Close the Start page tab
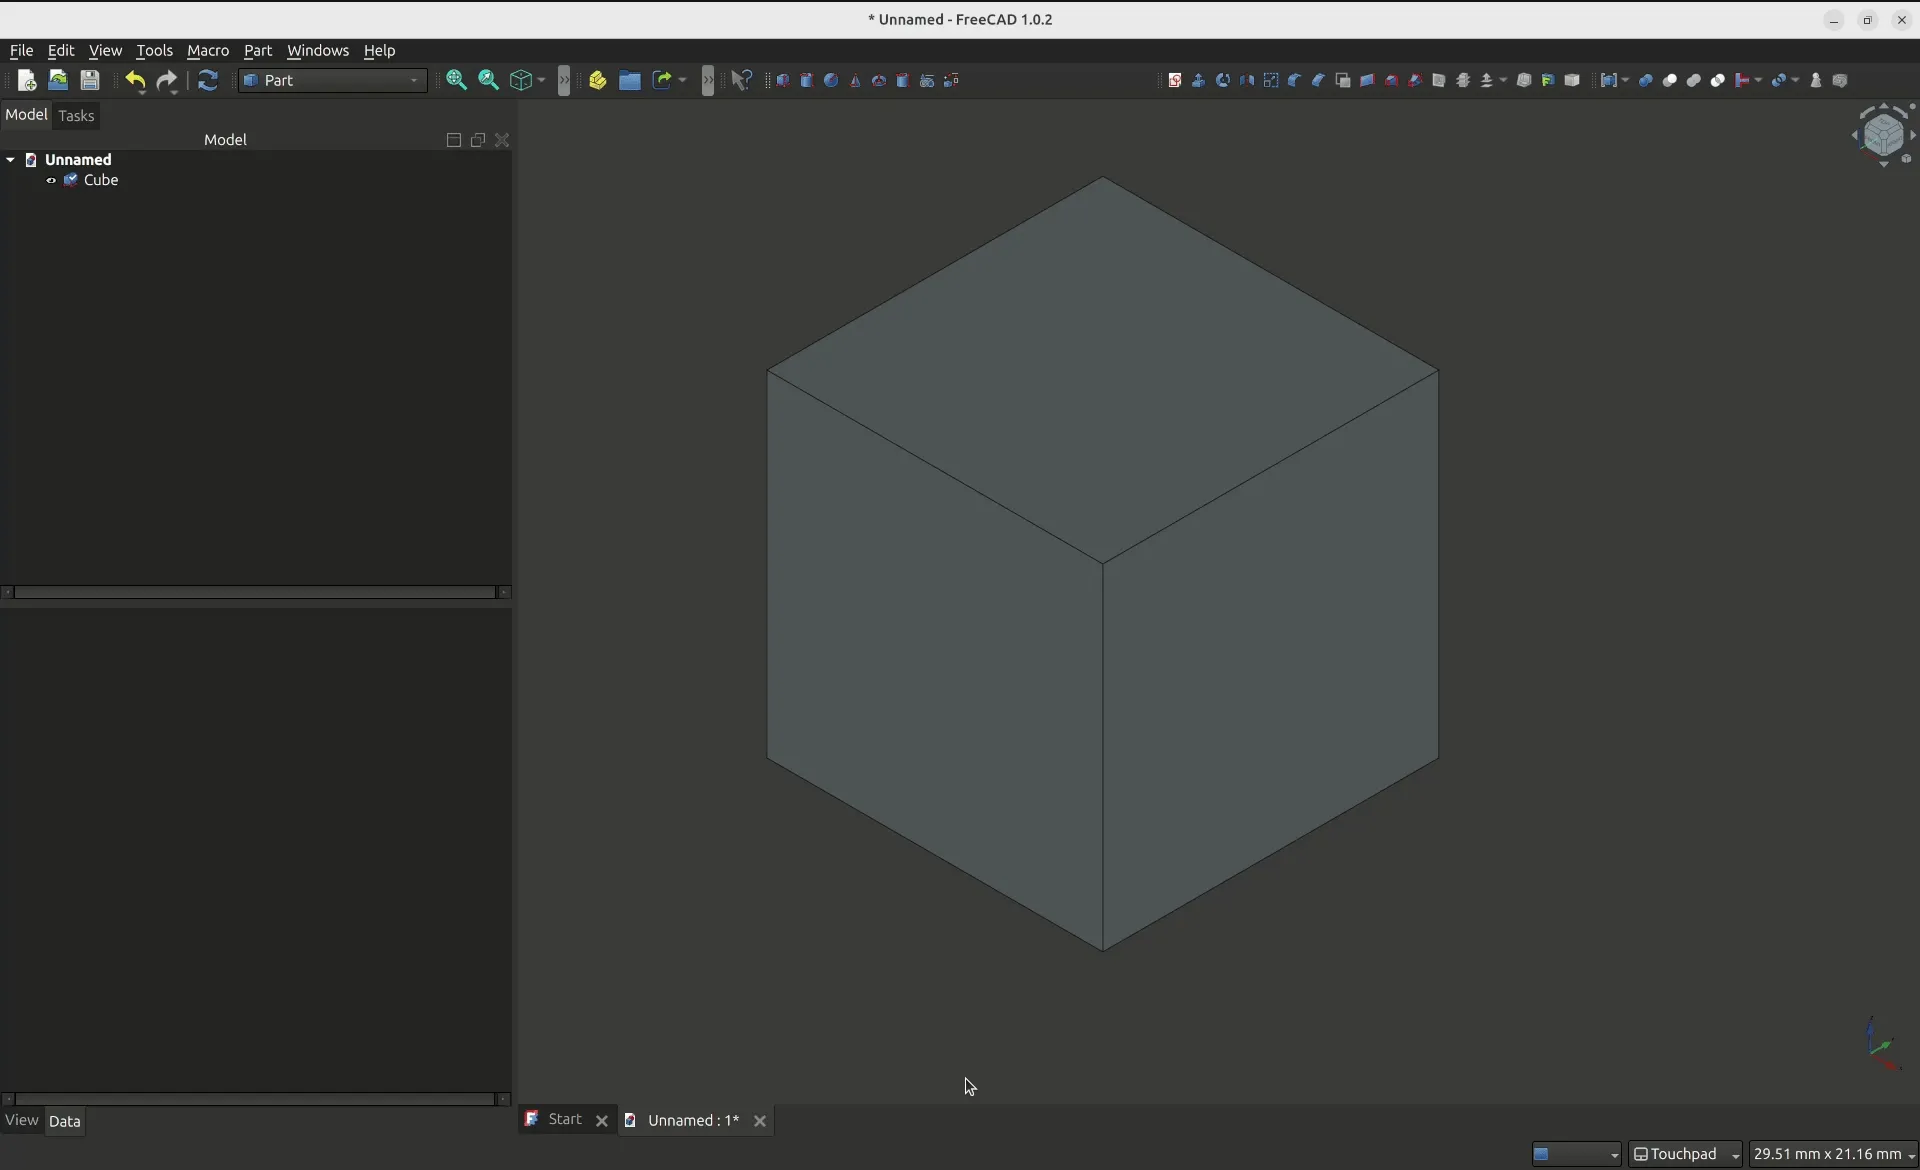This screenshot has height=1170, width=1920. [601, 1120]
